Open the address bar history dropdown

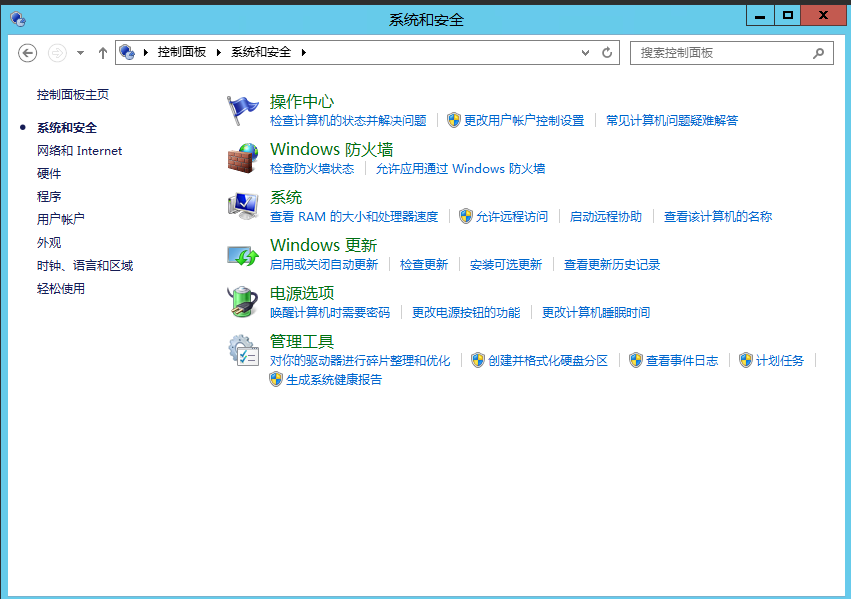586,53
